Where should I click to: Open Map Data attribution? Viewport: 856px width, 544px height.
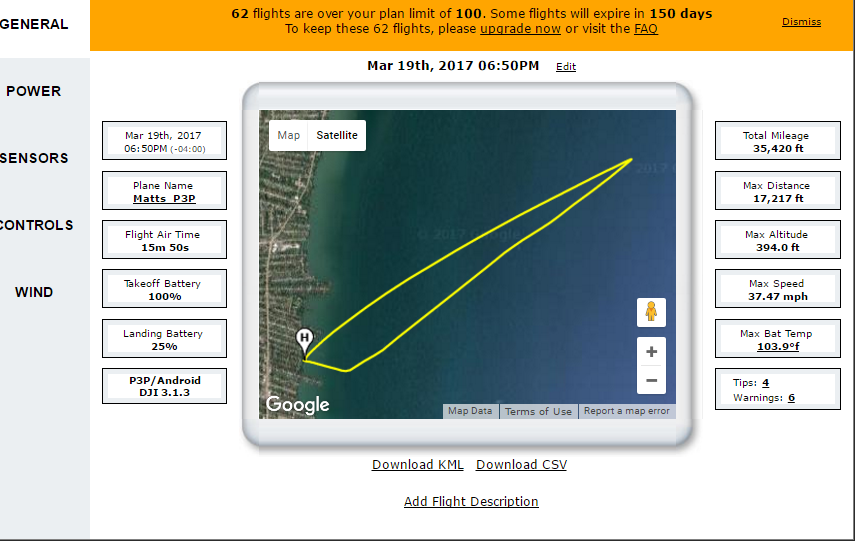pos(470,411)
